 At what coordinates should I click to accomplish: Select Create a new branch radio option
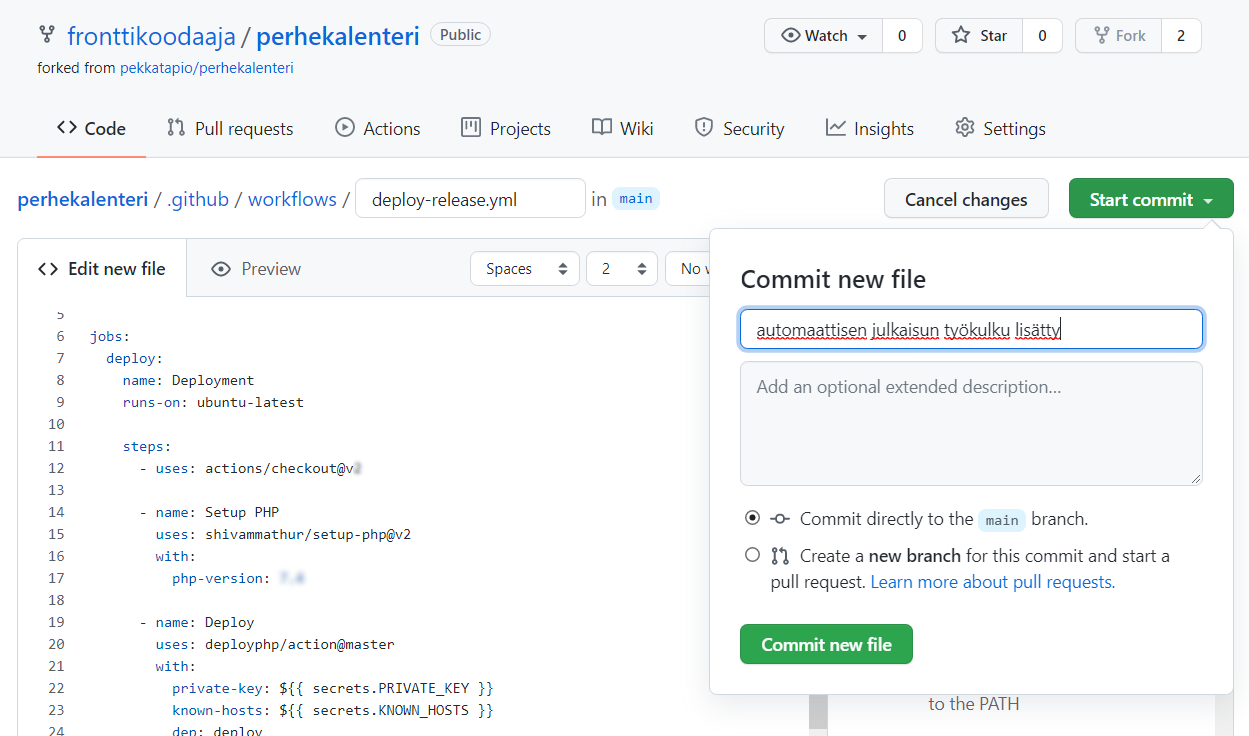coord(752,554)
